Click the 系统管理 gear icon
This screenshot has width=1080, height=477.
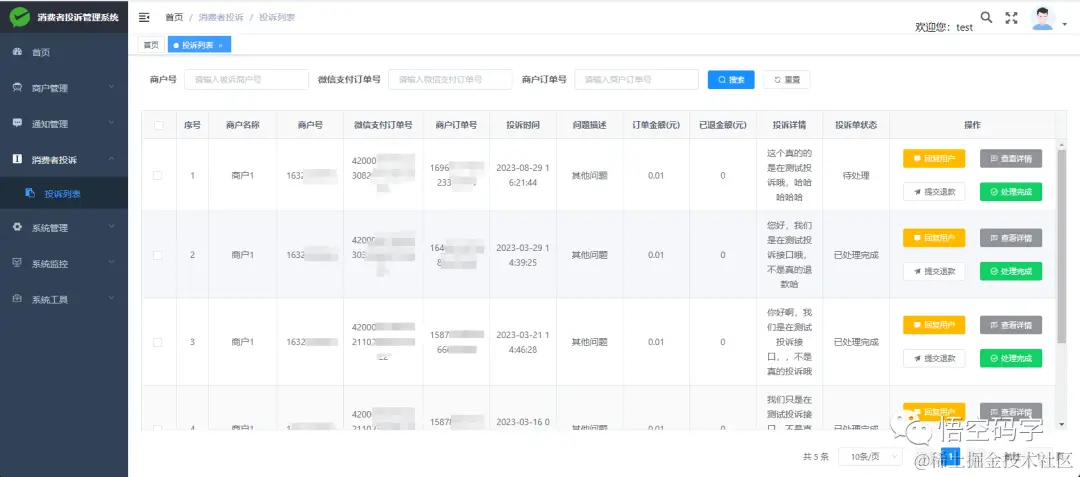point(18,227)
